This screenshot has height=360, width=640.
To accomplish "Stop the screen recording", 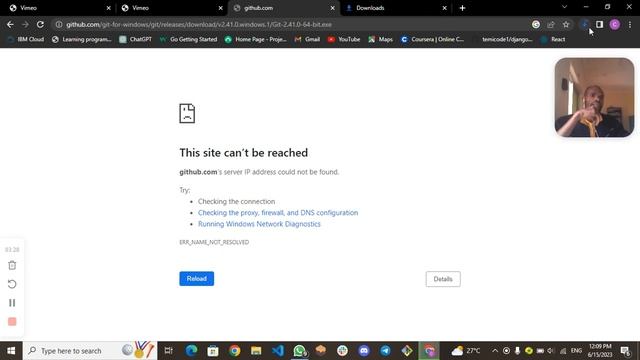I will (12, 322).
